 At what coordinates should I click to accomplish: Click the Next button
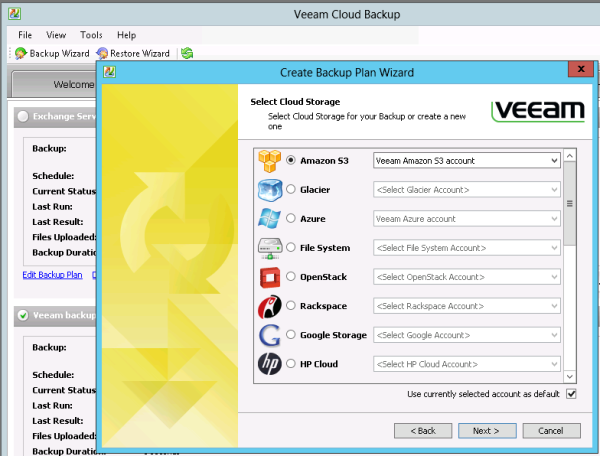click(x=486, y=430)
